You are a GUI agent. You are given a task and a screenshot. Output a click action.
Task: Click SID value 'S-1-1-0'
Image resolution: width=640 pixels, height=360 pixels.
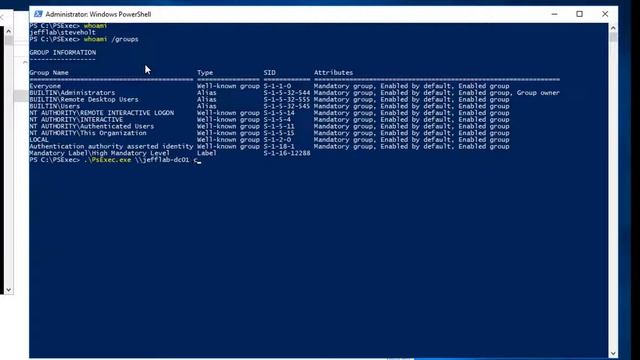tap(277, 86)
